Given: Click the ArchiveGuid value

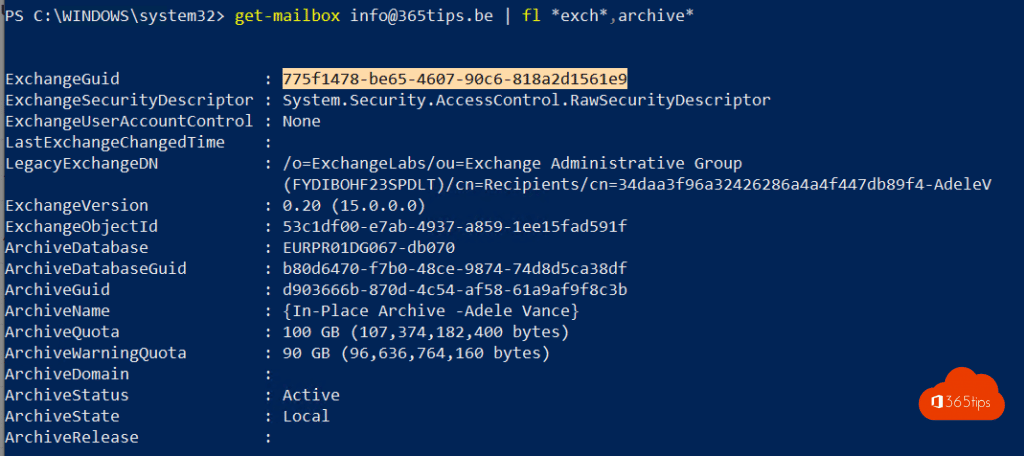Looking at the screenshot, I should click(x=454, y=289).
